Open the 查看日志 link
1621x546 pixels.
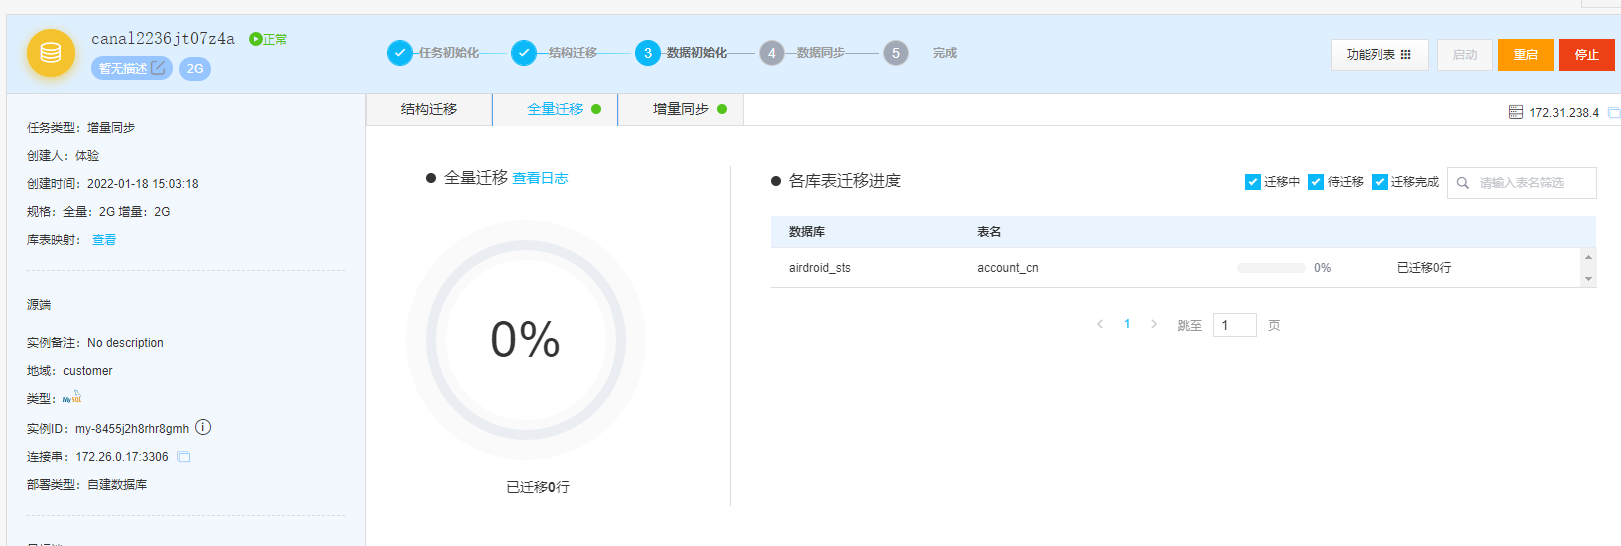coord(540,178)
